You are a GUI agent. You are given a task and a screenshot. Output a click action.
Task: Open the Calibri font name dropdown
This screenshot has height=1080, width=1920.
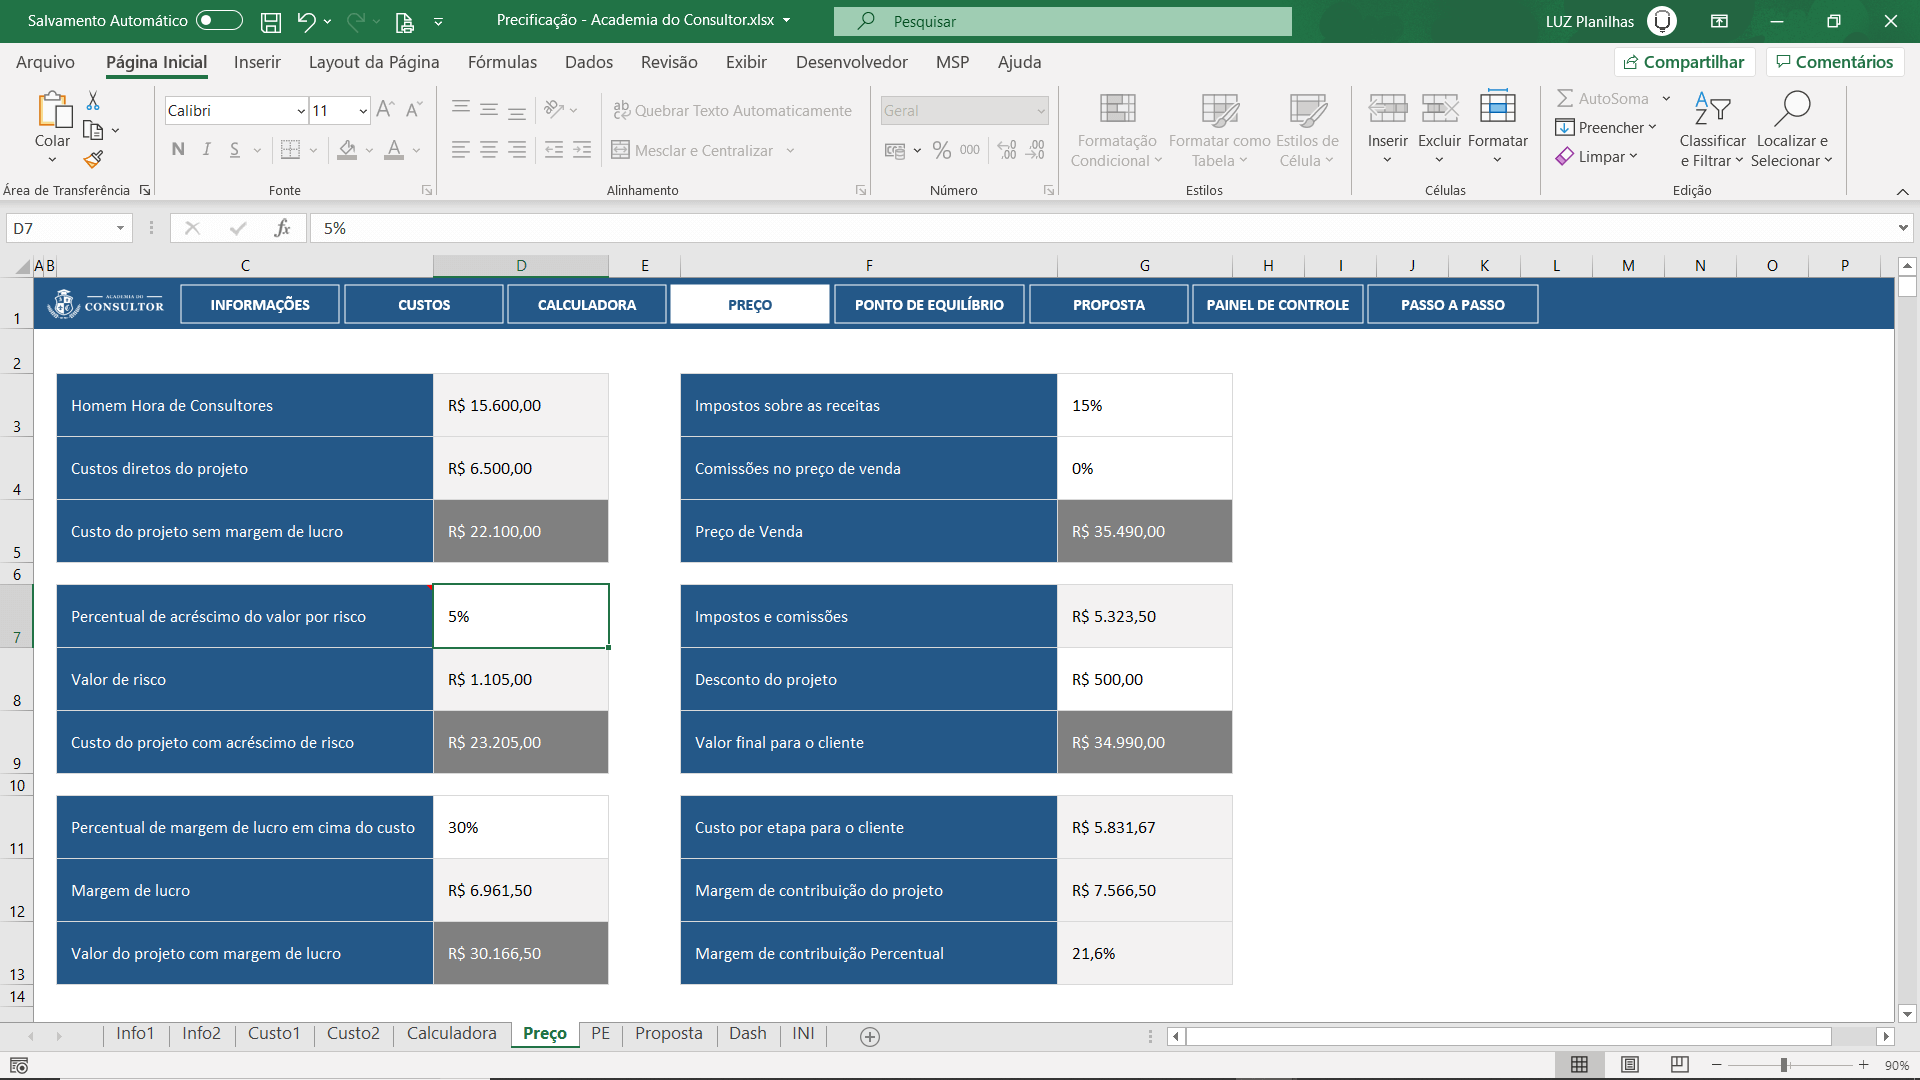[301, 111]
